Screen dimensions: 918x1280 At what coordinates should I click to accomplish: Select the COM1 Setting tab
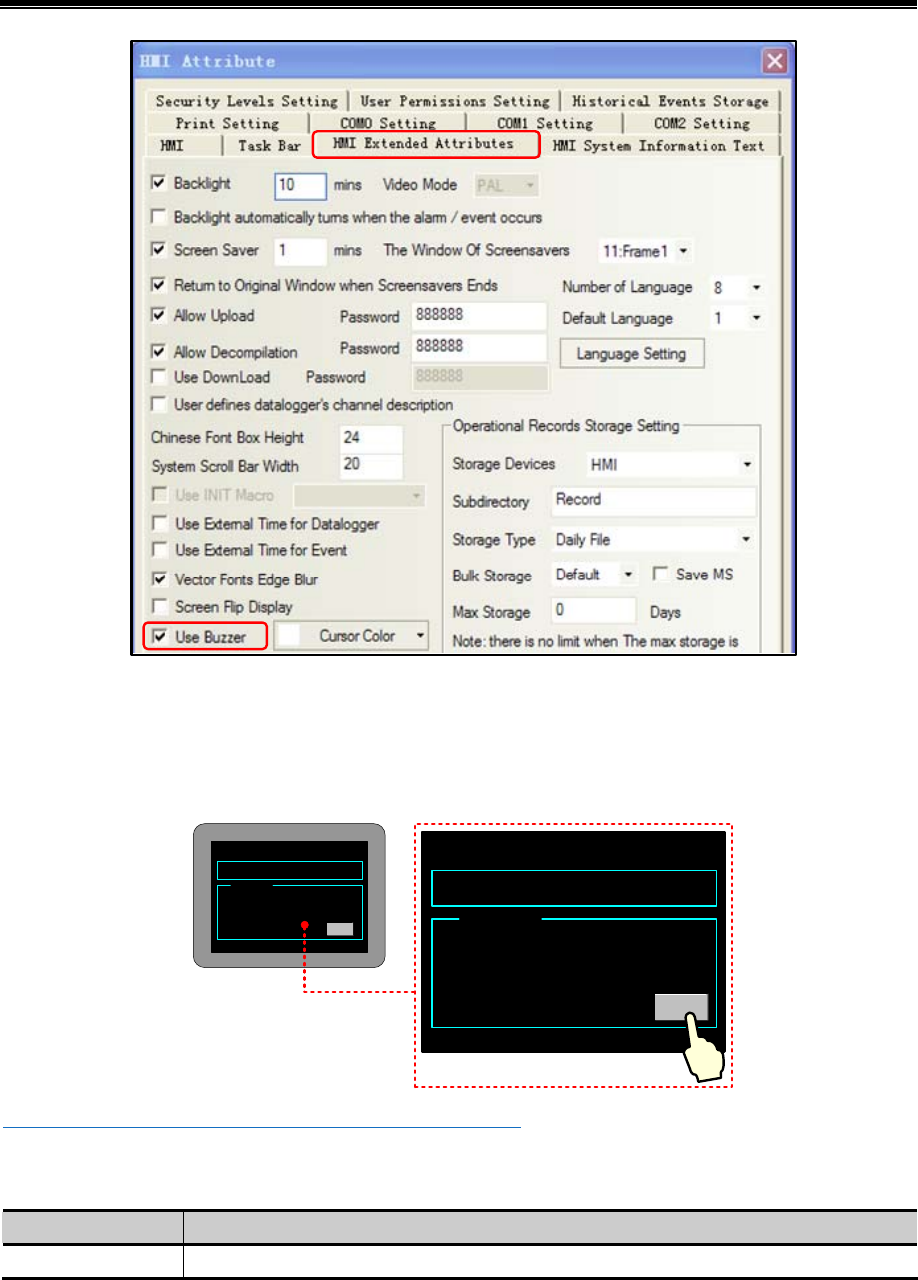click(x=545, y=123)
